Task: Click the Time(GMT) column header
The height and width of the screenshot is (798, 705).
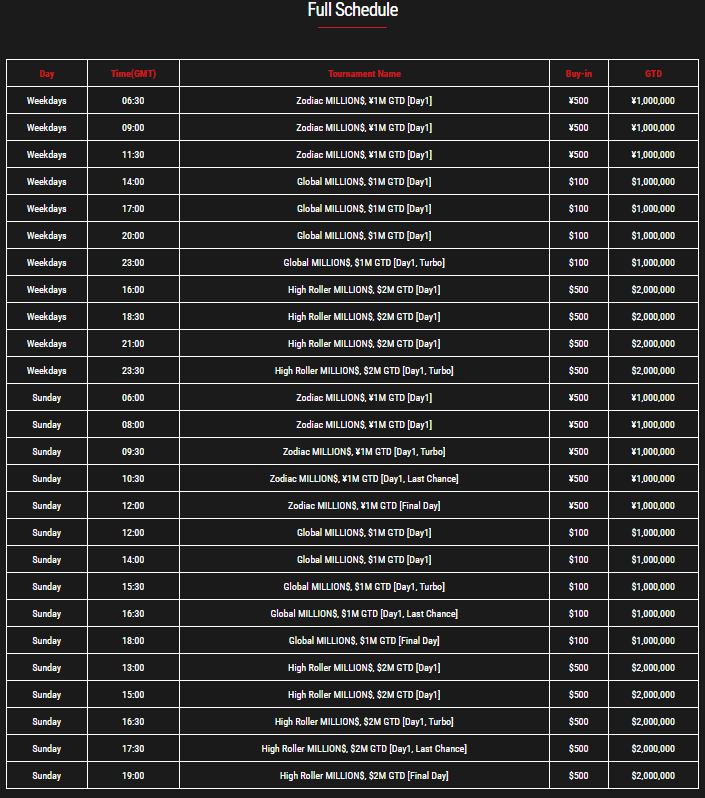Action: 133,74
